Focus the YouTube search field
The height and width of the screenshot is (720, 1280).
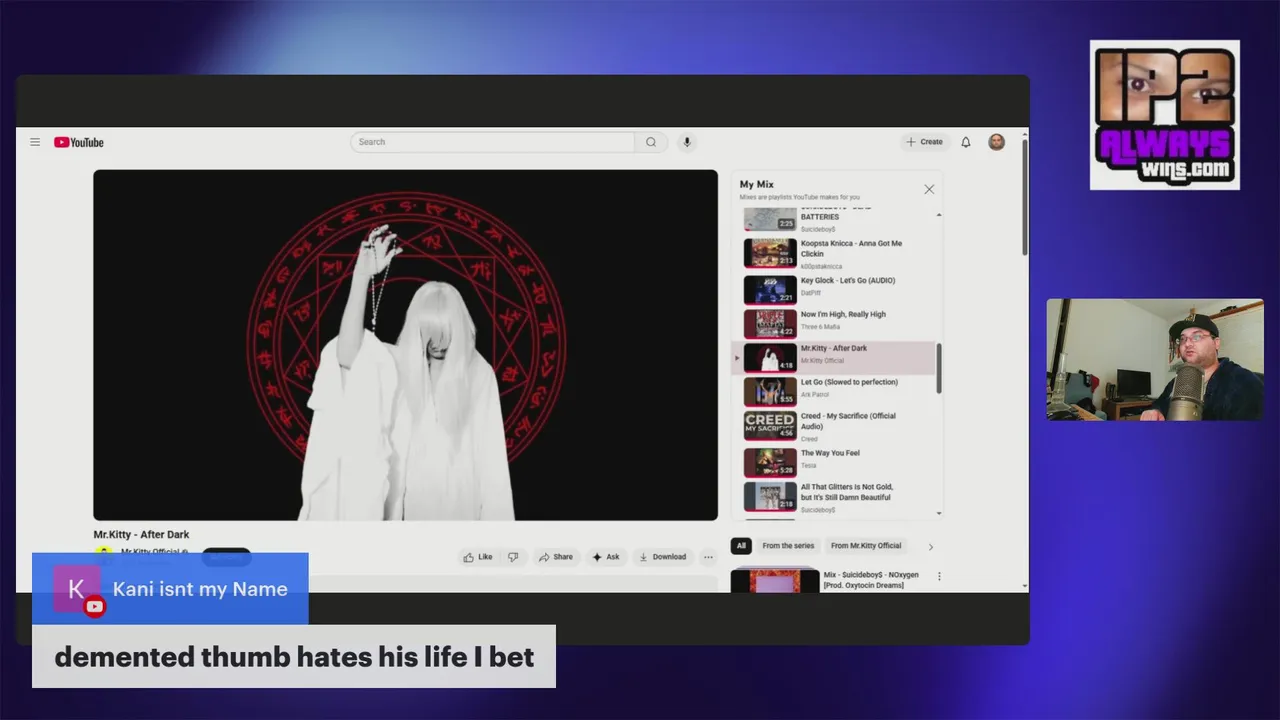coord(492,142)
